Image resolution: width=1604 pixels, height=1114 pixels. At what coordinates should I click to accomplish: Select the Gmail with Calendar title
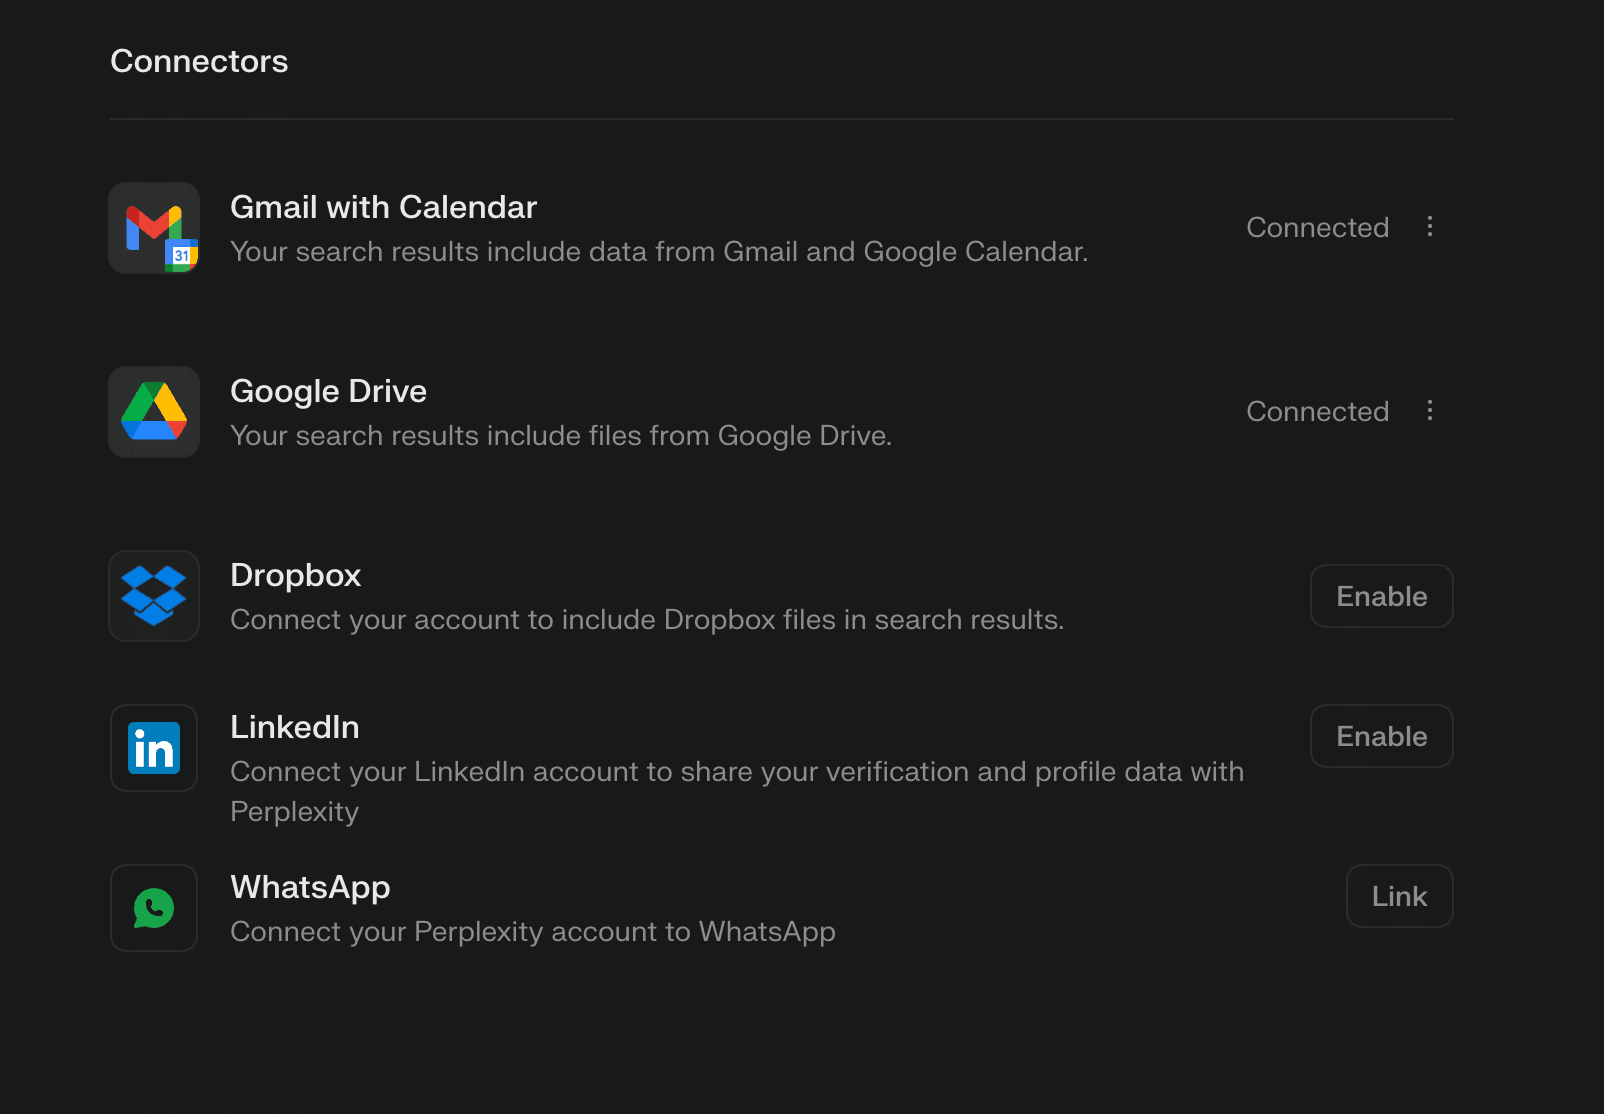(383, 207)
